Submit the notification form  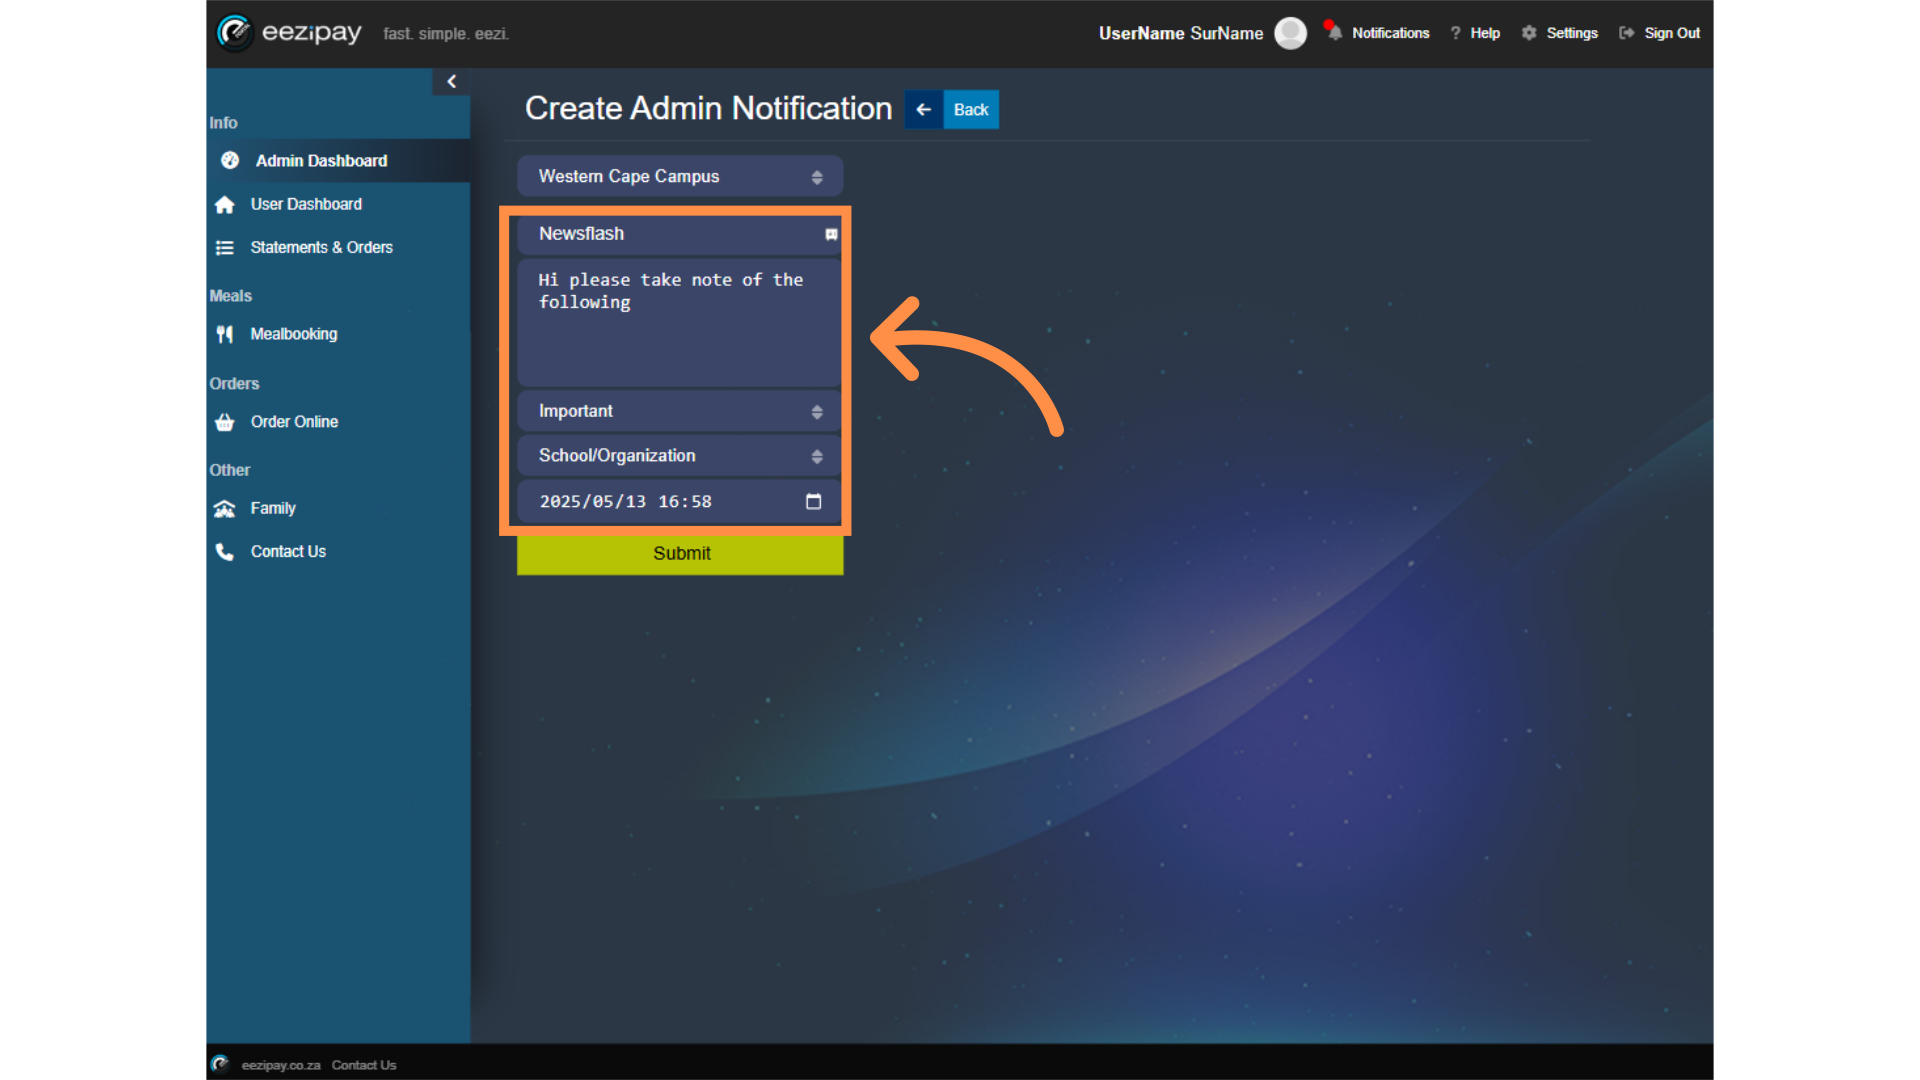pyautogui.click(x=680, y=554)
